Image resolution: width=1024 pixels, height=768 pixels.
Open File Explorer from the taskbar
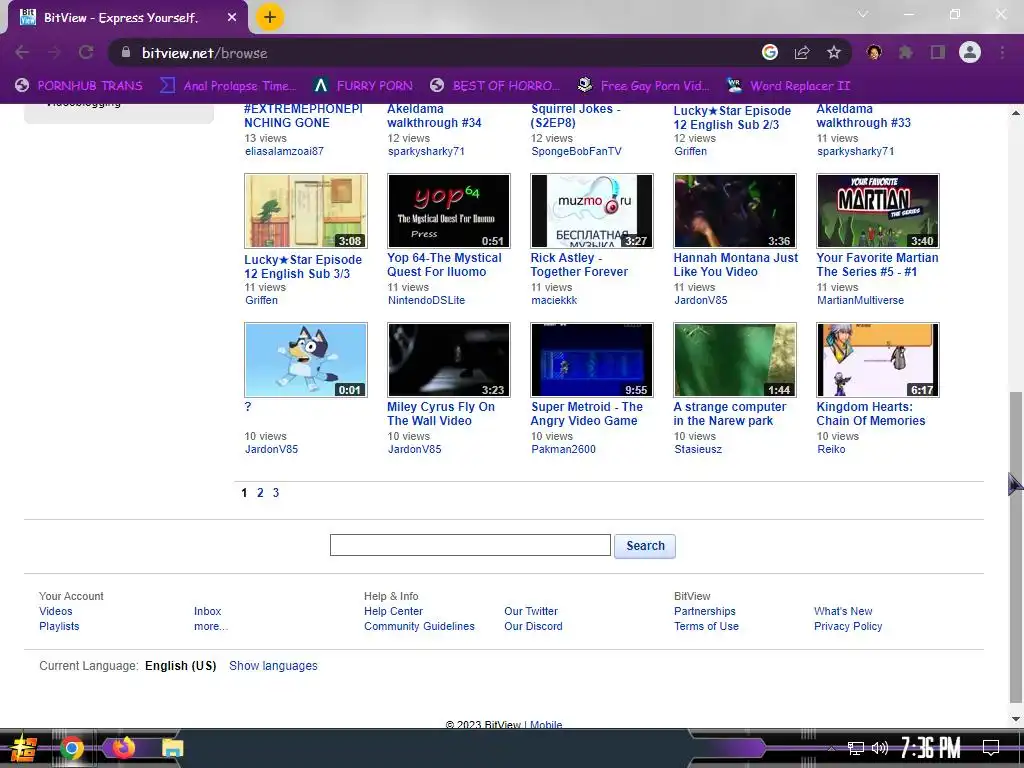(172, 748)
